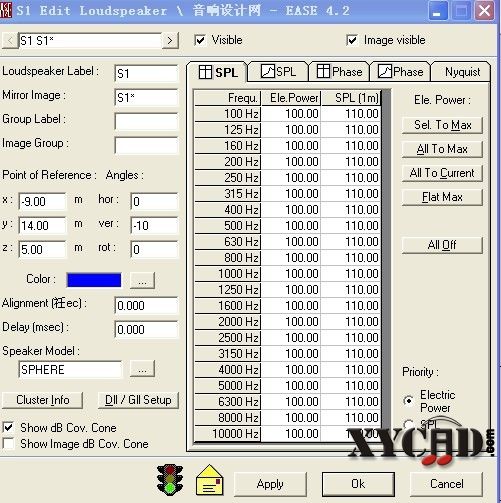The height and width of the screenshot is (503, 501).
Task: Open the SPL graph tab icon
Action: click(x=268, y=71)
